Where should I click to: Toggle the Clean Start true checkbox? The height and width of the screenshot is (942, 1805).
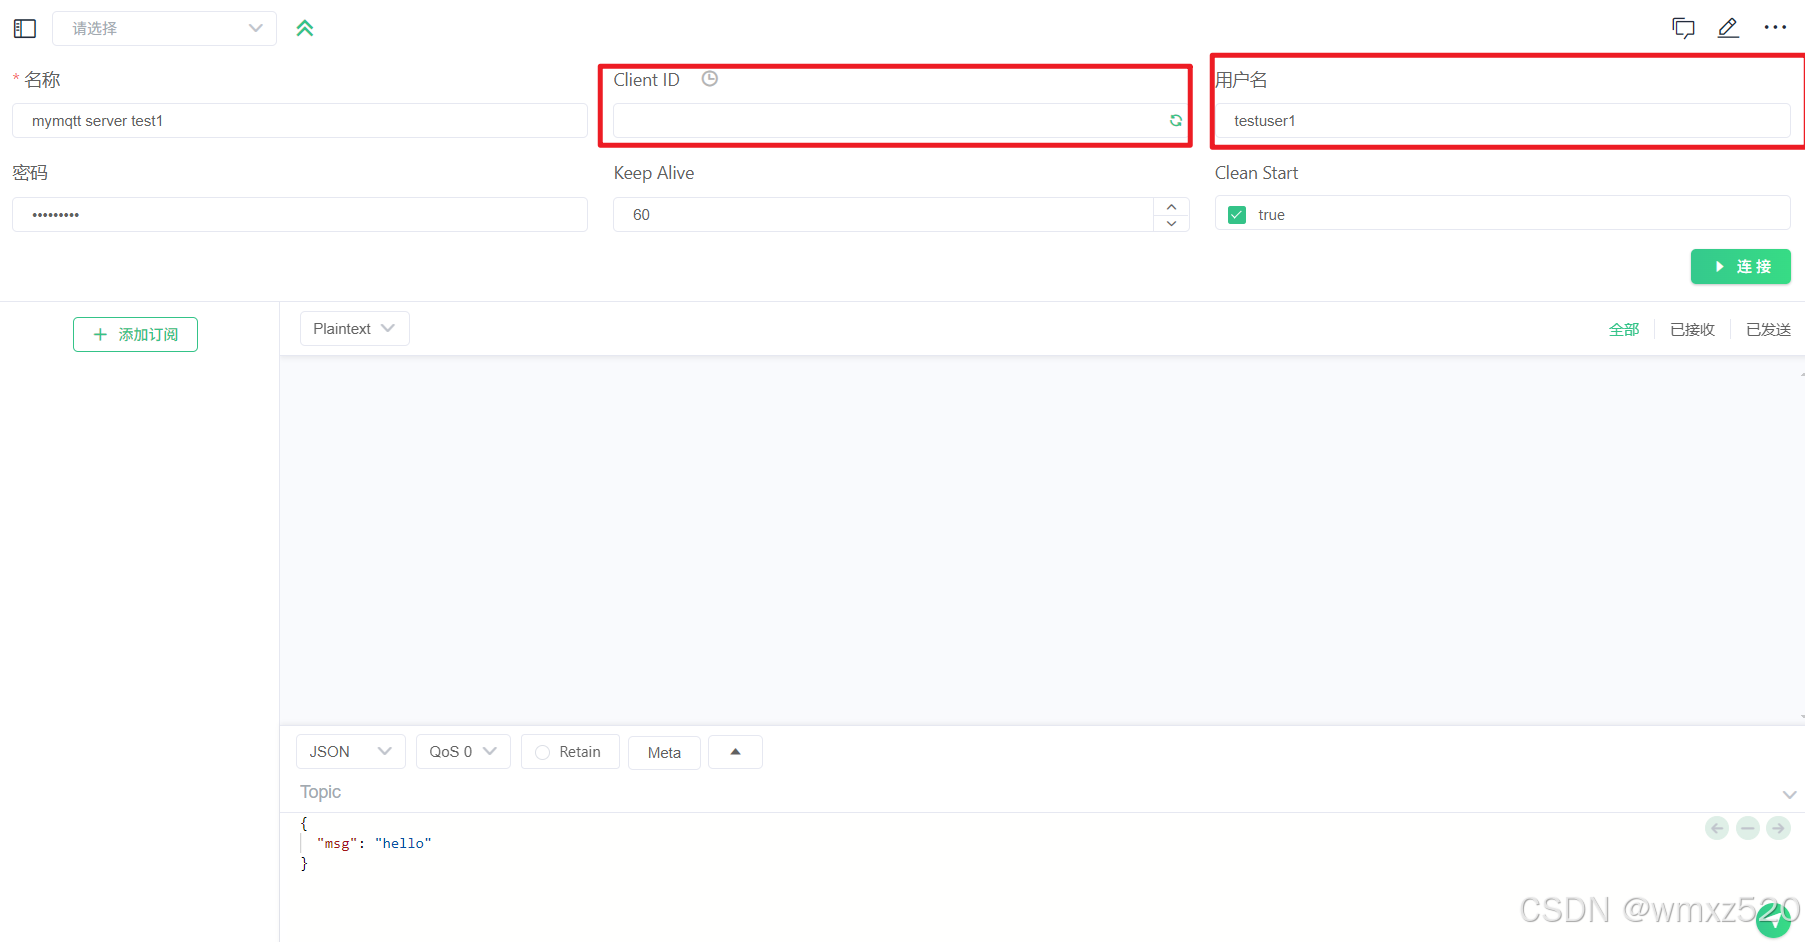[x=1236, y=214]
